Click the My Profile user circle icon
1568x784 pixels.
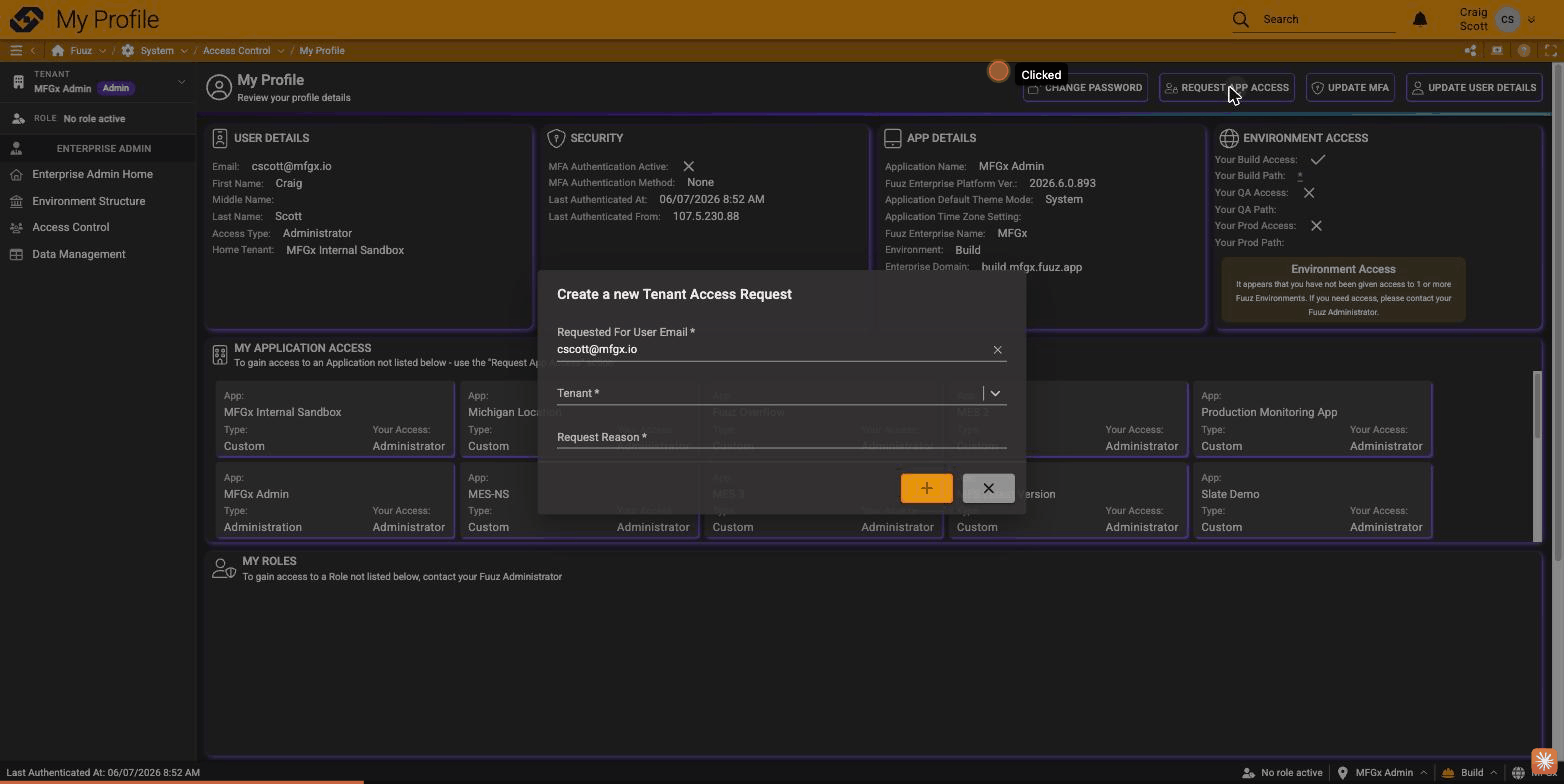(219, 88)
